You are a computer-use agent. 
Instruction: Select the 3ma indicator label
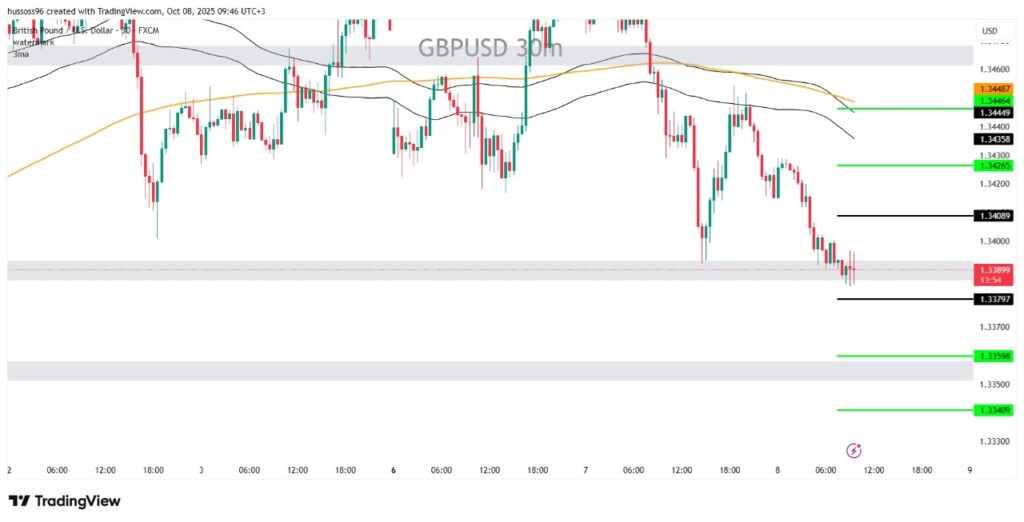pos(20,54)
